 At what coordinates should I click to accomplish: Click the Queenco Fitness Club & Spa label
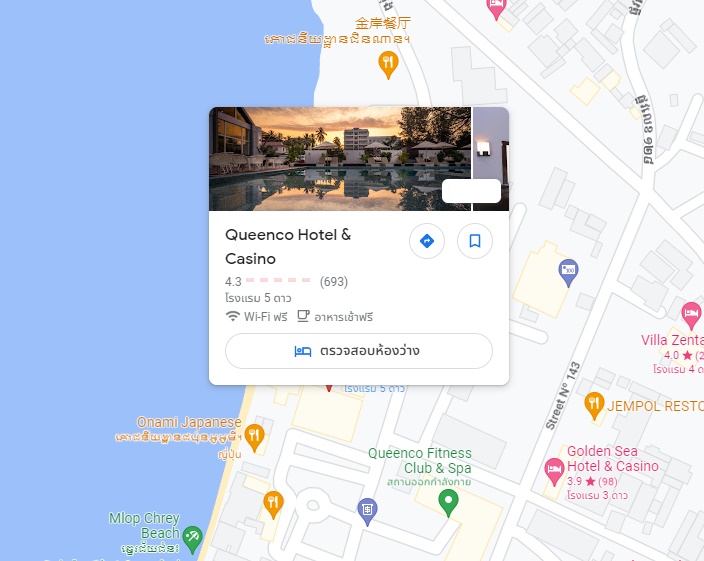tap(420, 460)
